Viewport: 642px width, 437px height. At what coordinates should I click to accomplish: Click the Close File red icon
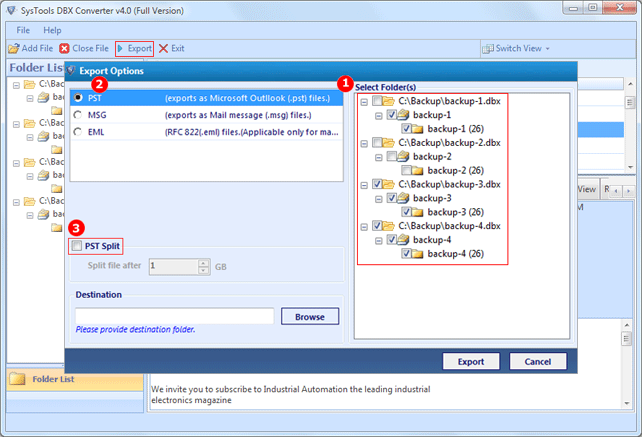coord(64,49)
